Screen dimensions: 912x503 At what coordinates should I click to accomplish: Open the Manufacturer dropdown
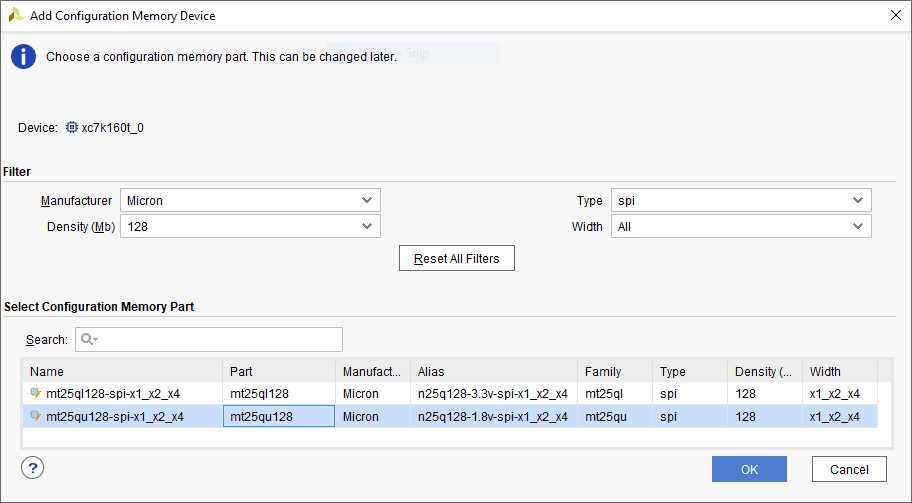(x=250, y=201)
